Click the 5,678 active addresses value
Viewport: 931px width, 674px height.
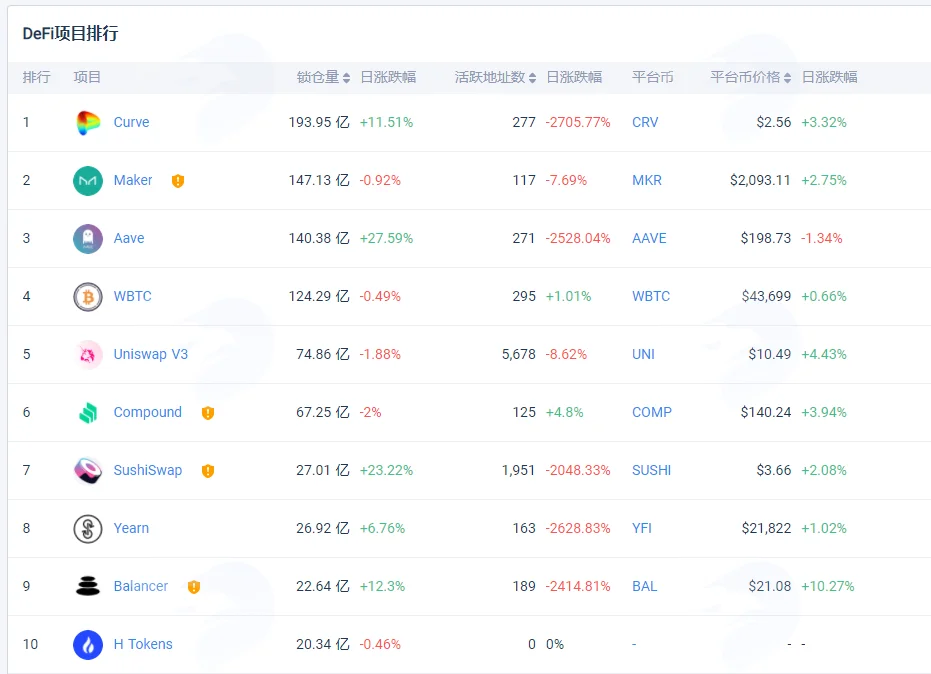point(518,355)
